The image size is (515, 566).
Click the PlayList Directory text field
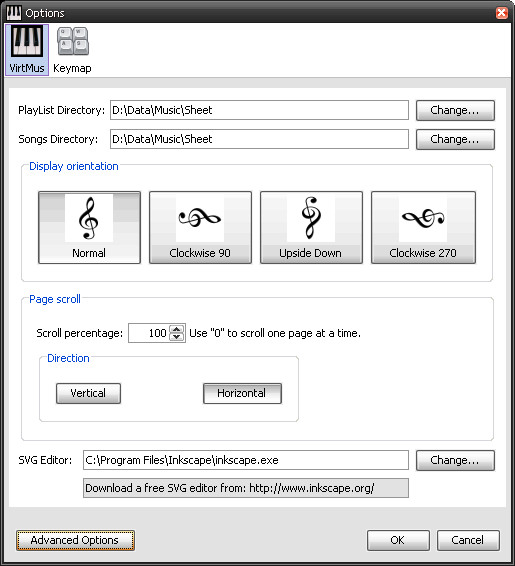(x=259, y=110)
